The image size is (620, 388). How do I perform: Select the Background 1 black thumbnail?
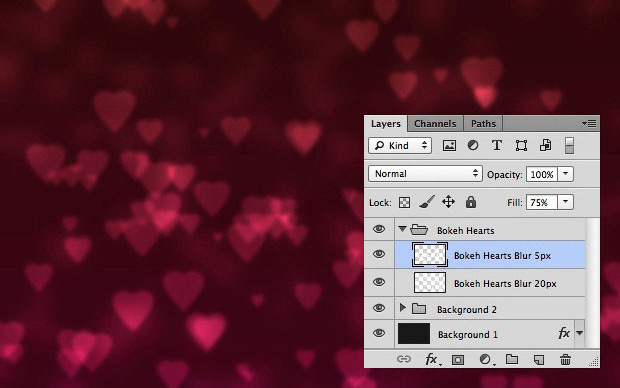pos(414,333)
